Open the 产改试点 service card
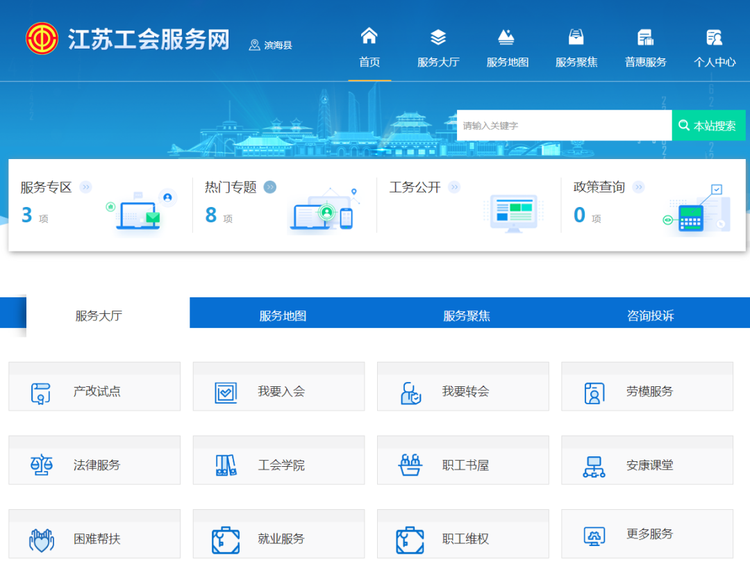 pyautogui.click(x=95, y=386)
